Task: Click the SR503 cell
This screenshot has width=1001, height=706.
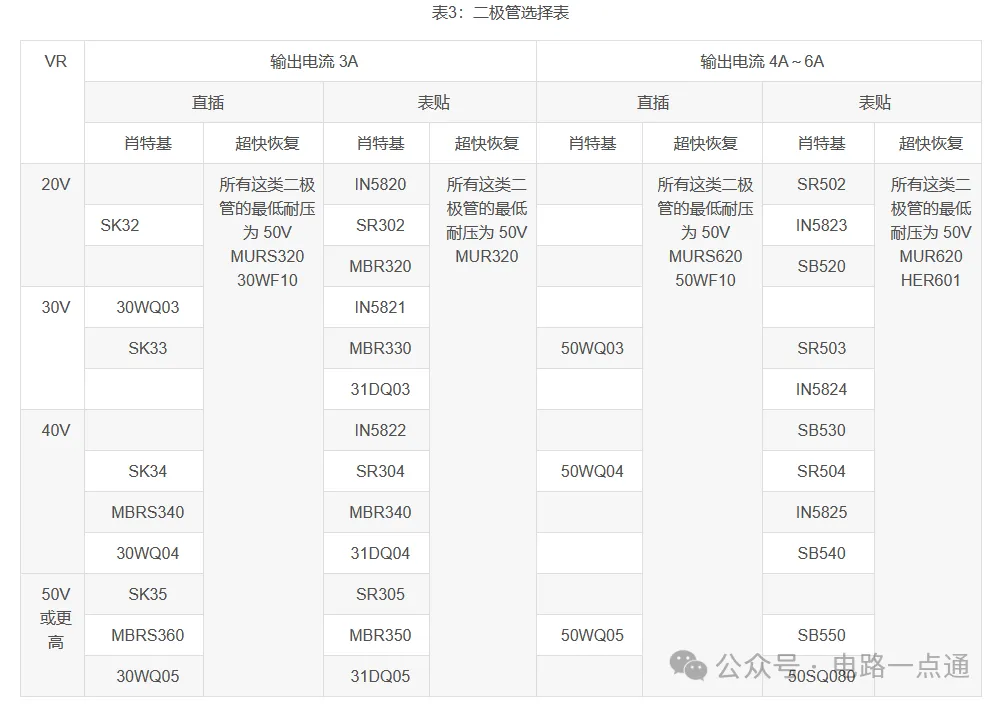Action: (x=818, y=348)
